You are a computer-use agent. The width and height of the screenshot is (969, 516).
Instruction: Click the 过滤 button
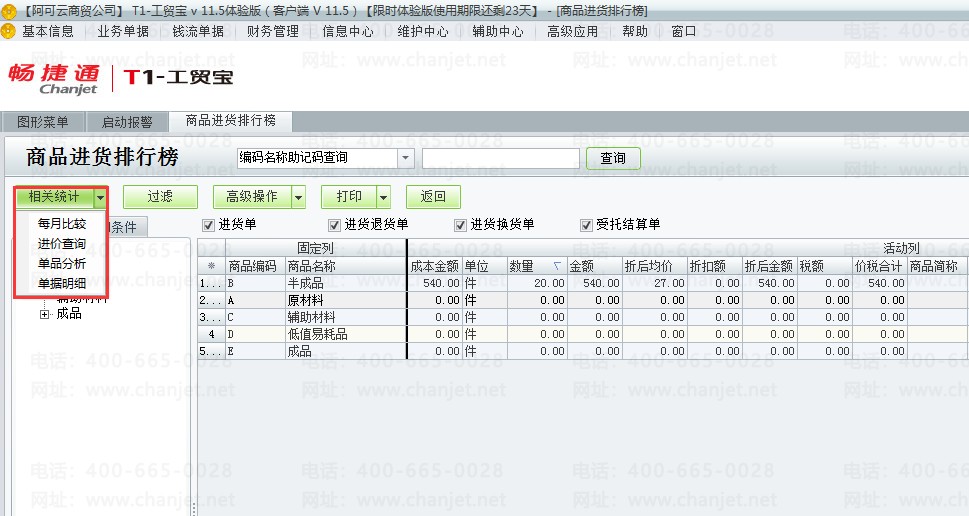(160, 197)
